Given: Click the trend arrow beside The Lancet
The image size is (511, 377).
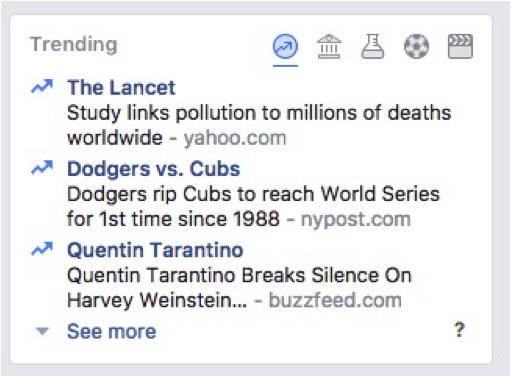Looking at the screenshot, I should pos(42,87).
